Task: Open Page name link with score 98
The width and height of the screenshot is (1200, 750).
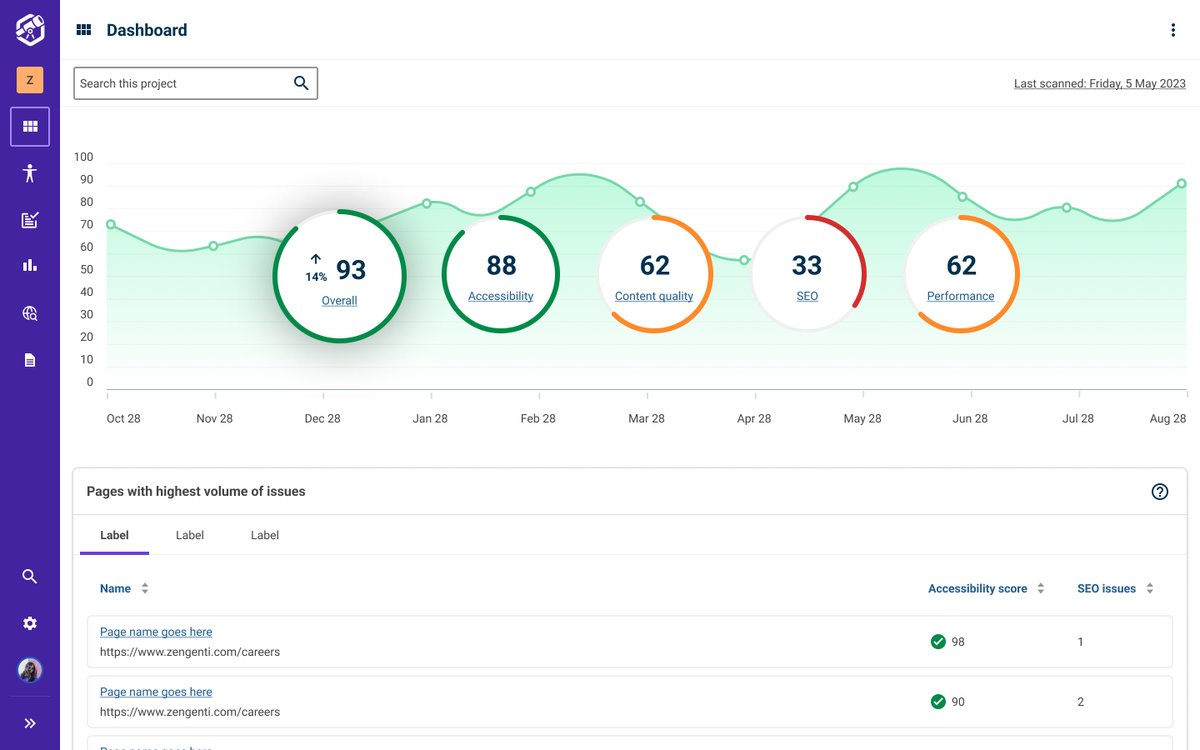Action: [156, 632]
